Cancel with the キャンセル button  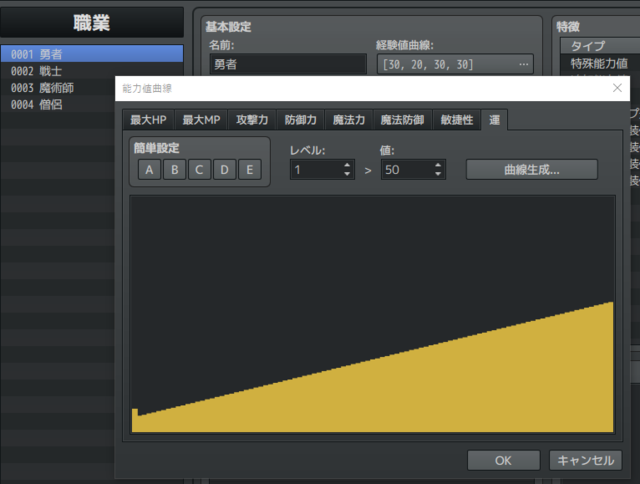click(x=586, y=460)
